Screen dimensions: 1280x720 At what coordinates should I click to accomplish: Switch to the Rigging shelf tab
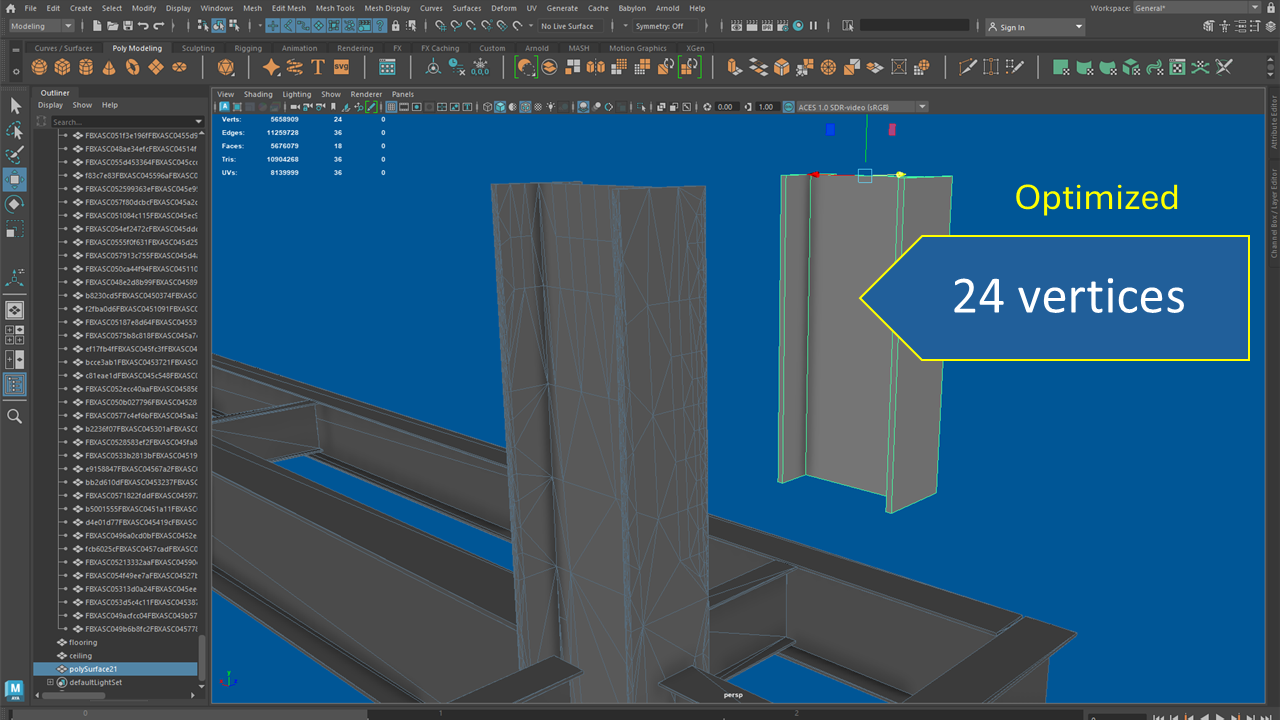(248, 48)
